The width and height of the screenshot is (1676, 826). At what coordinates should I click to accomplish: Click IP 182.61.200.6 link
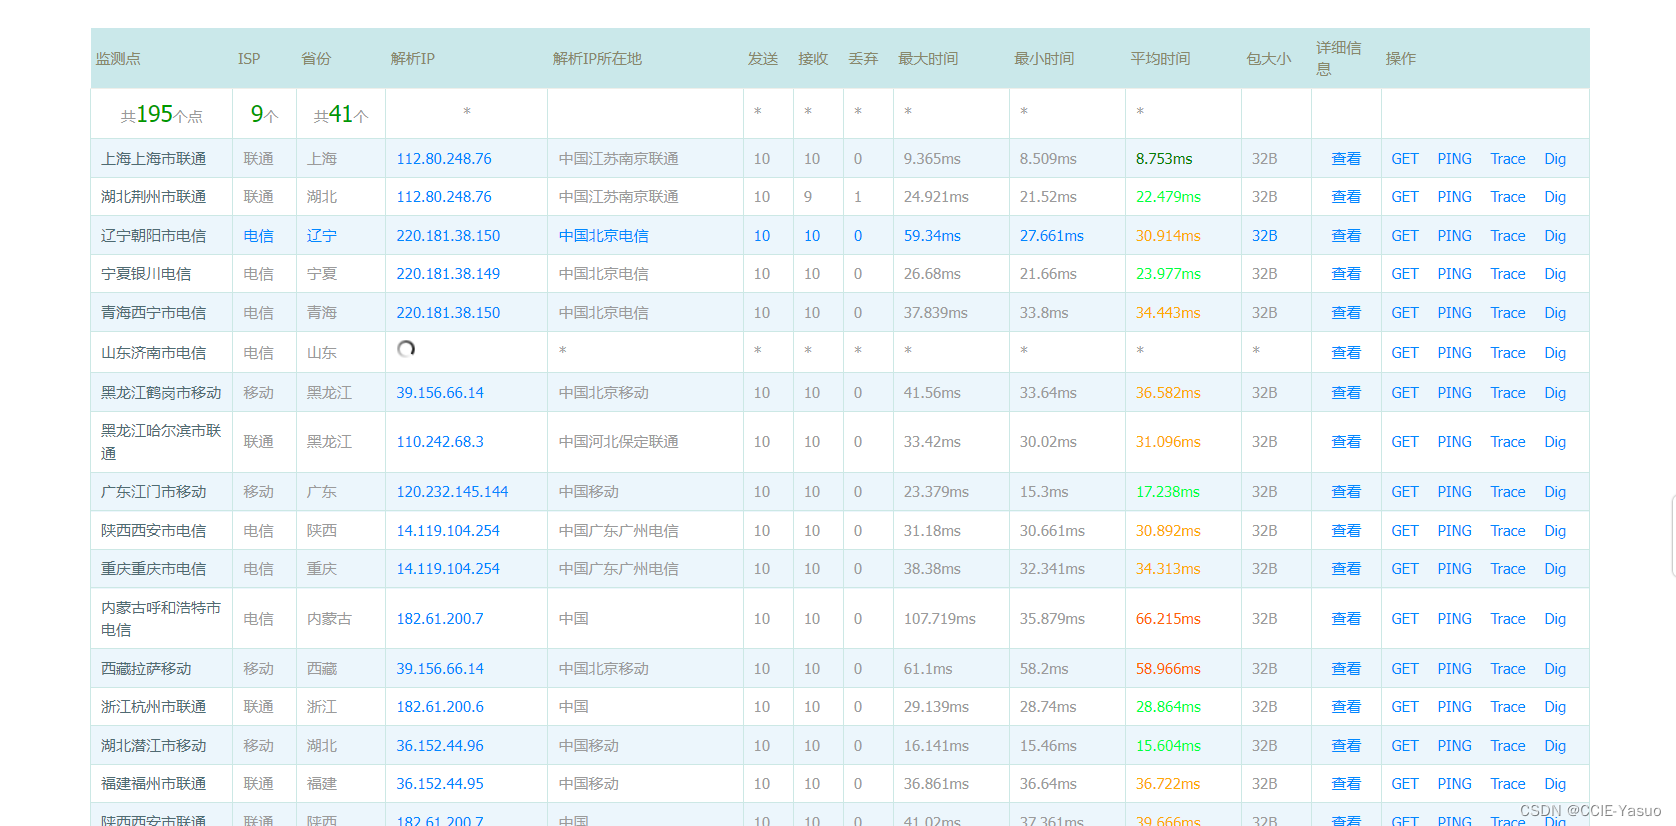pos(440,707)
